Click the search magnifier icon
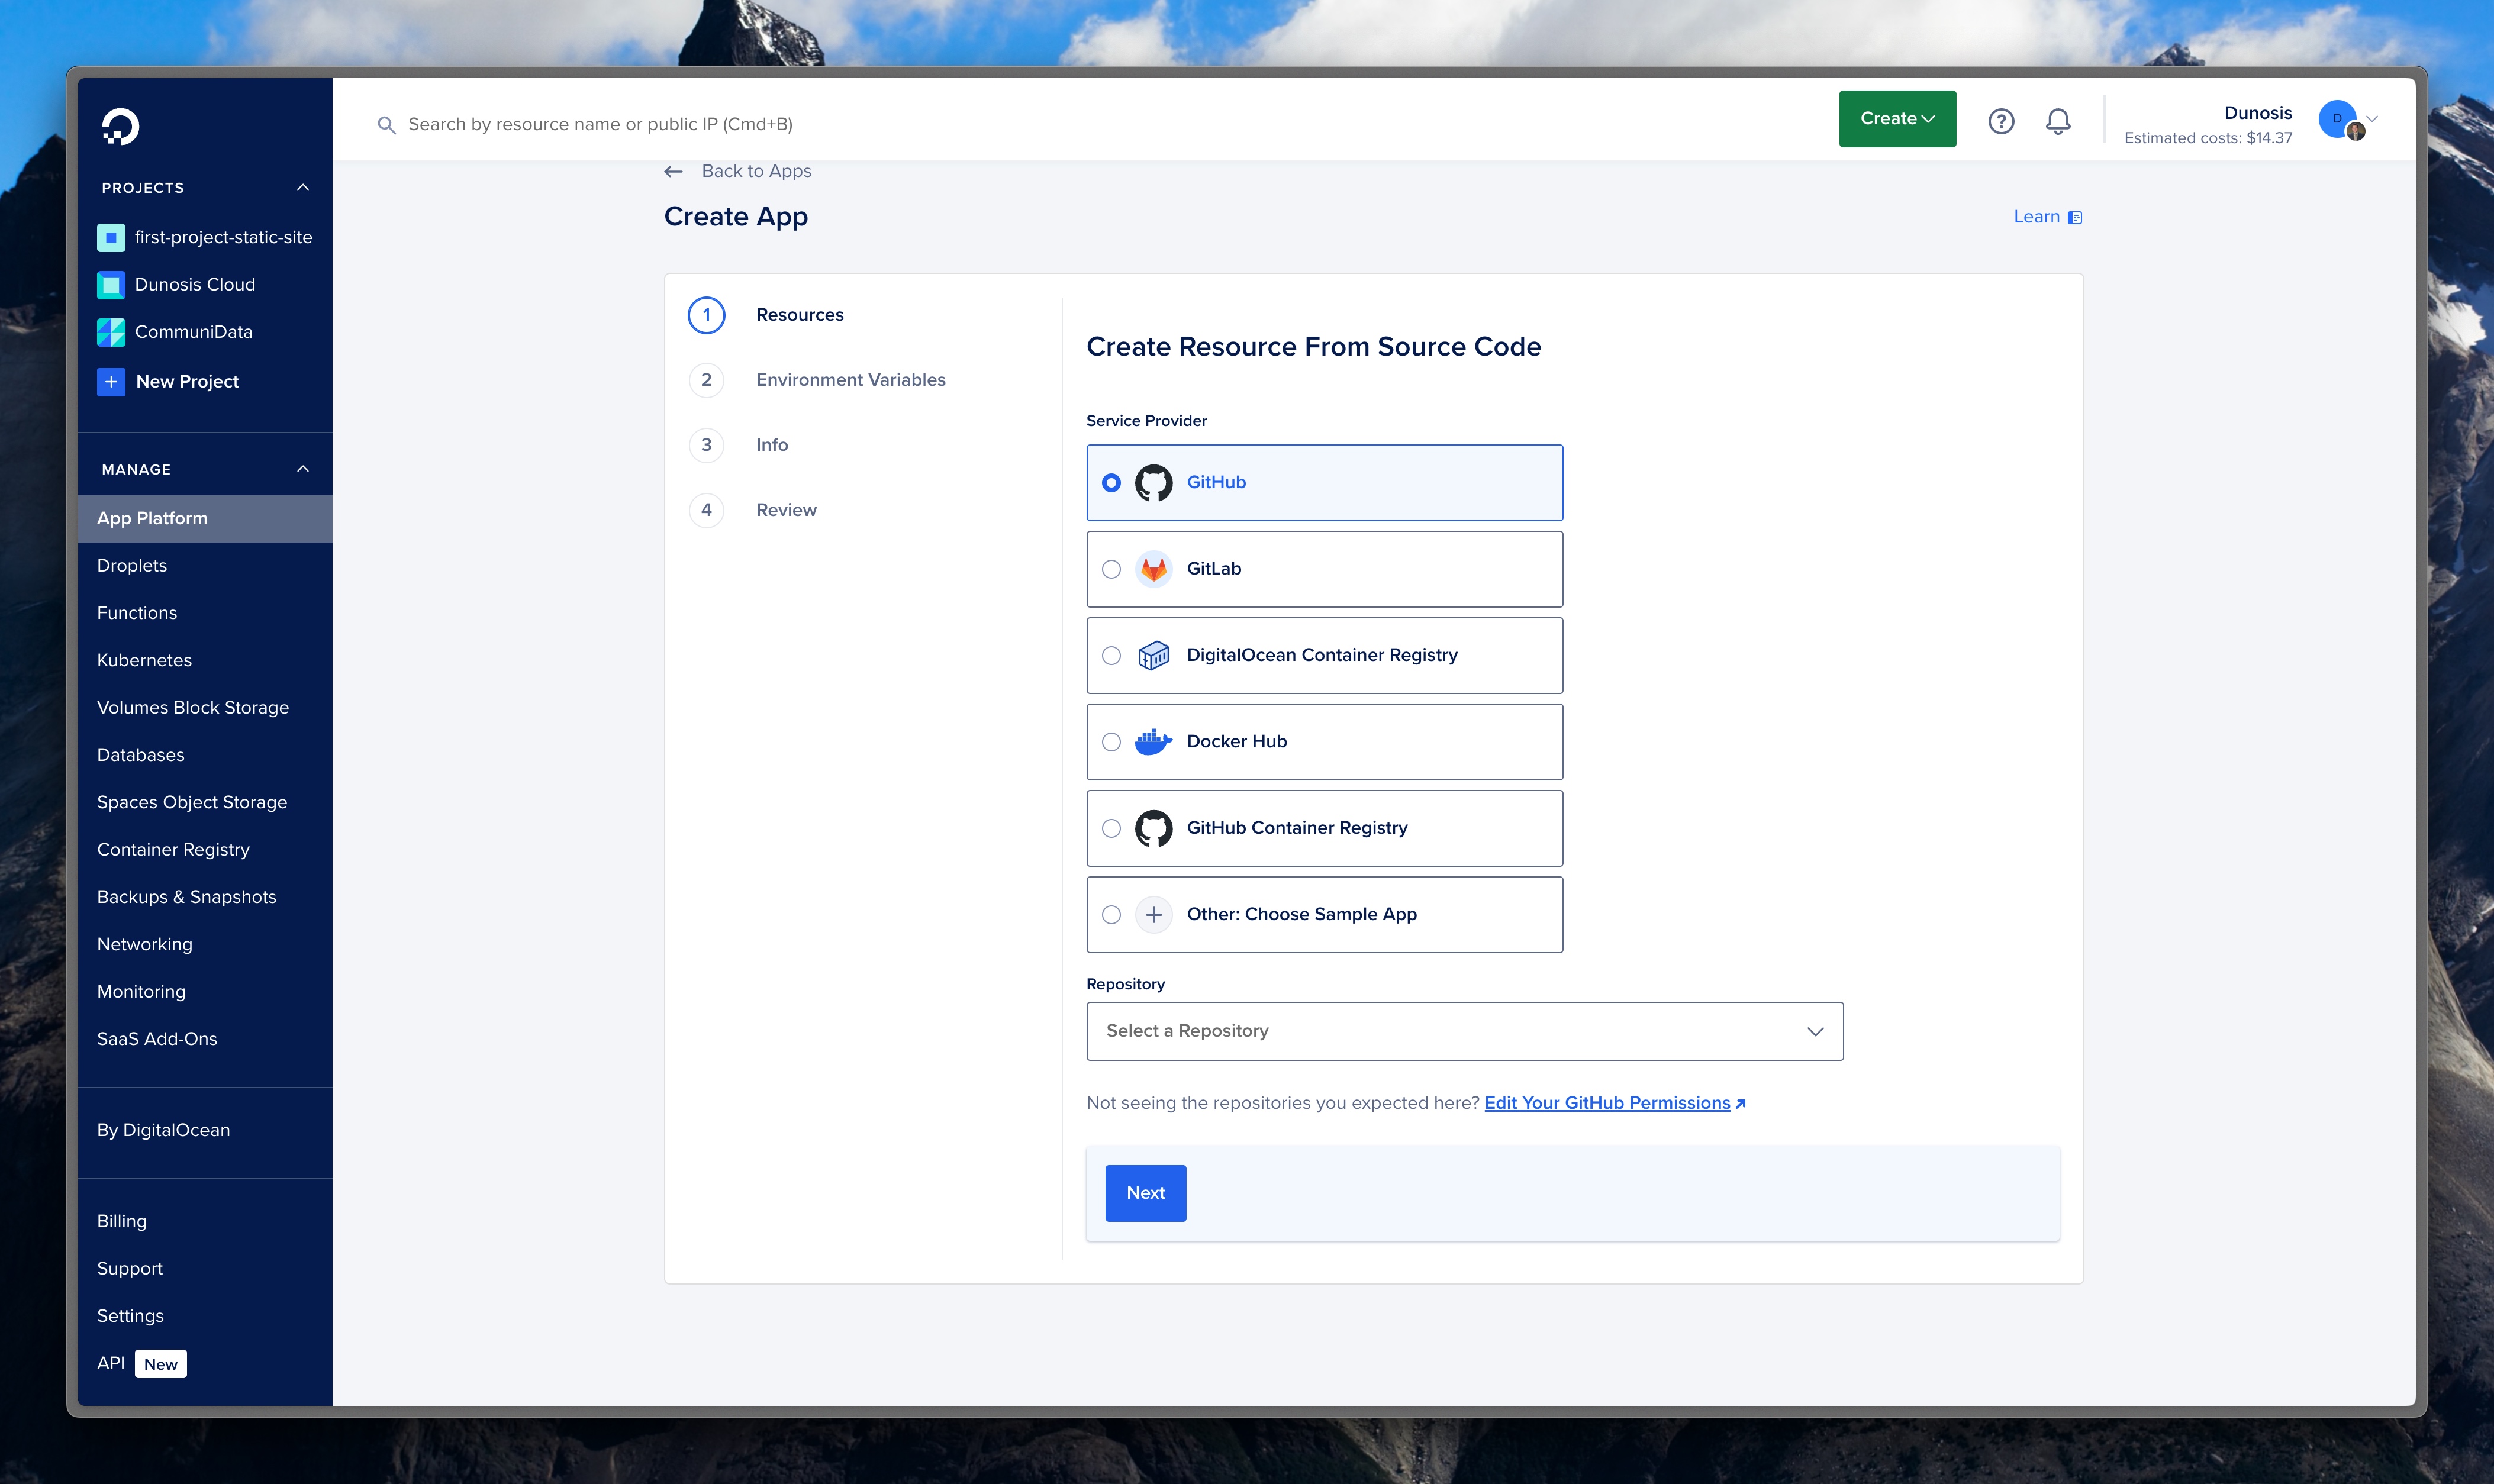The height and width of the screenshot is (1484, 2494). pos(387,123)
